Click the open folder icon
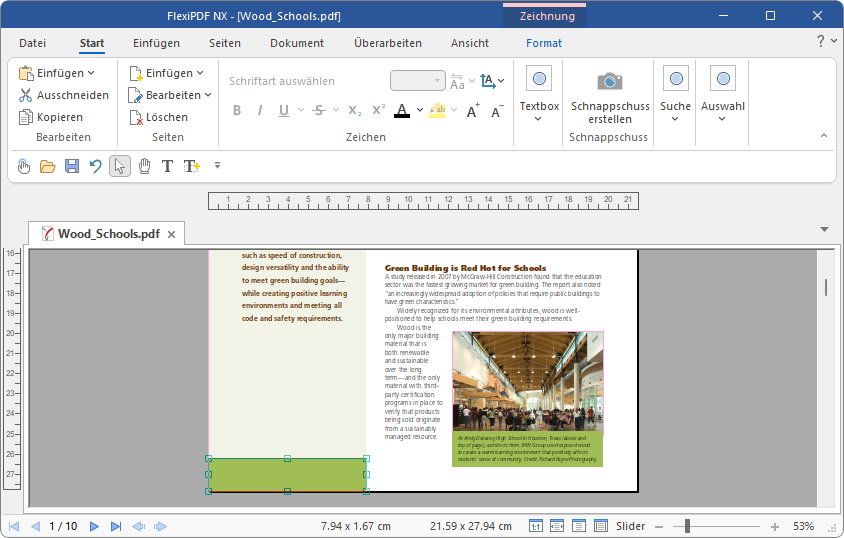Image resolution: width=844 pixels, height=538 pixels. (47, 166)
